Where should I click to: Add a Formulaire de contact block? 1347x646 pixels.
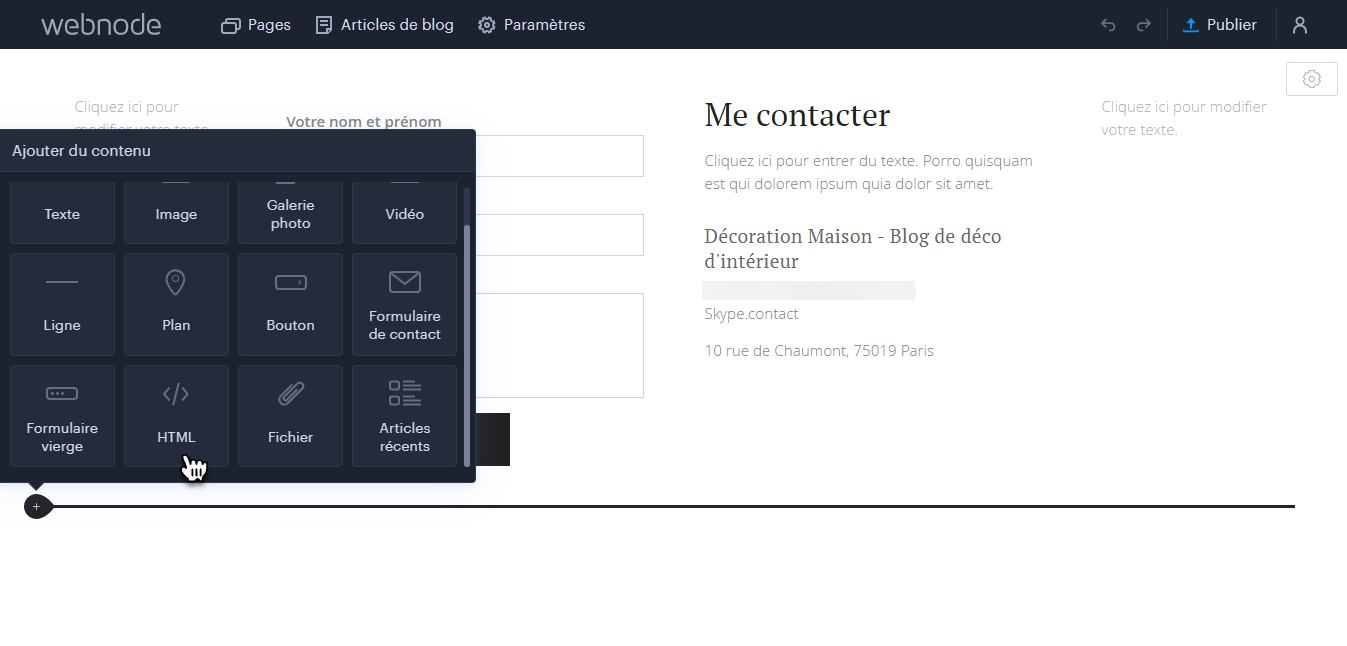coord(404,304)
